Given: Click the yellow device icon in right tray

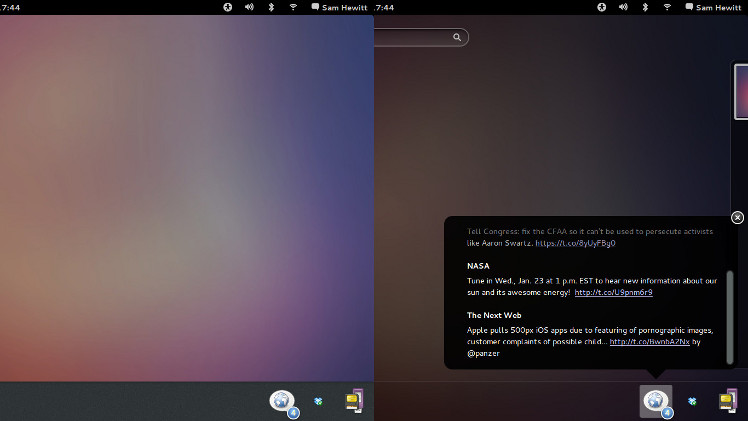Looking at the screenshot, I should point(728,401).
